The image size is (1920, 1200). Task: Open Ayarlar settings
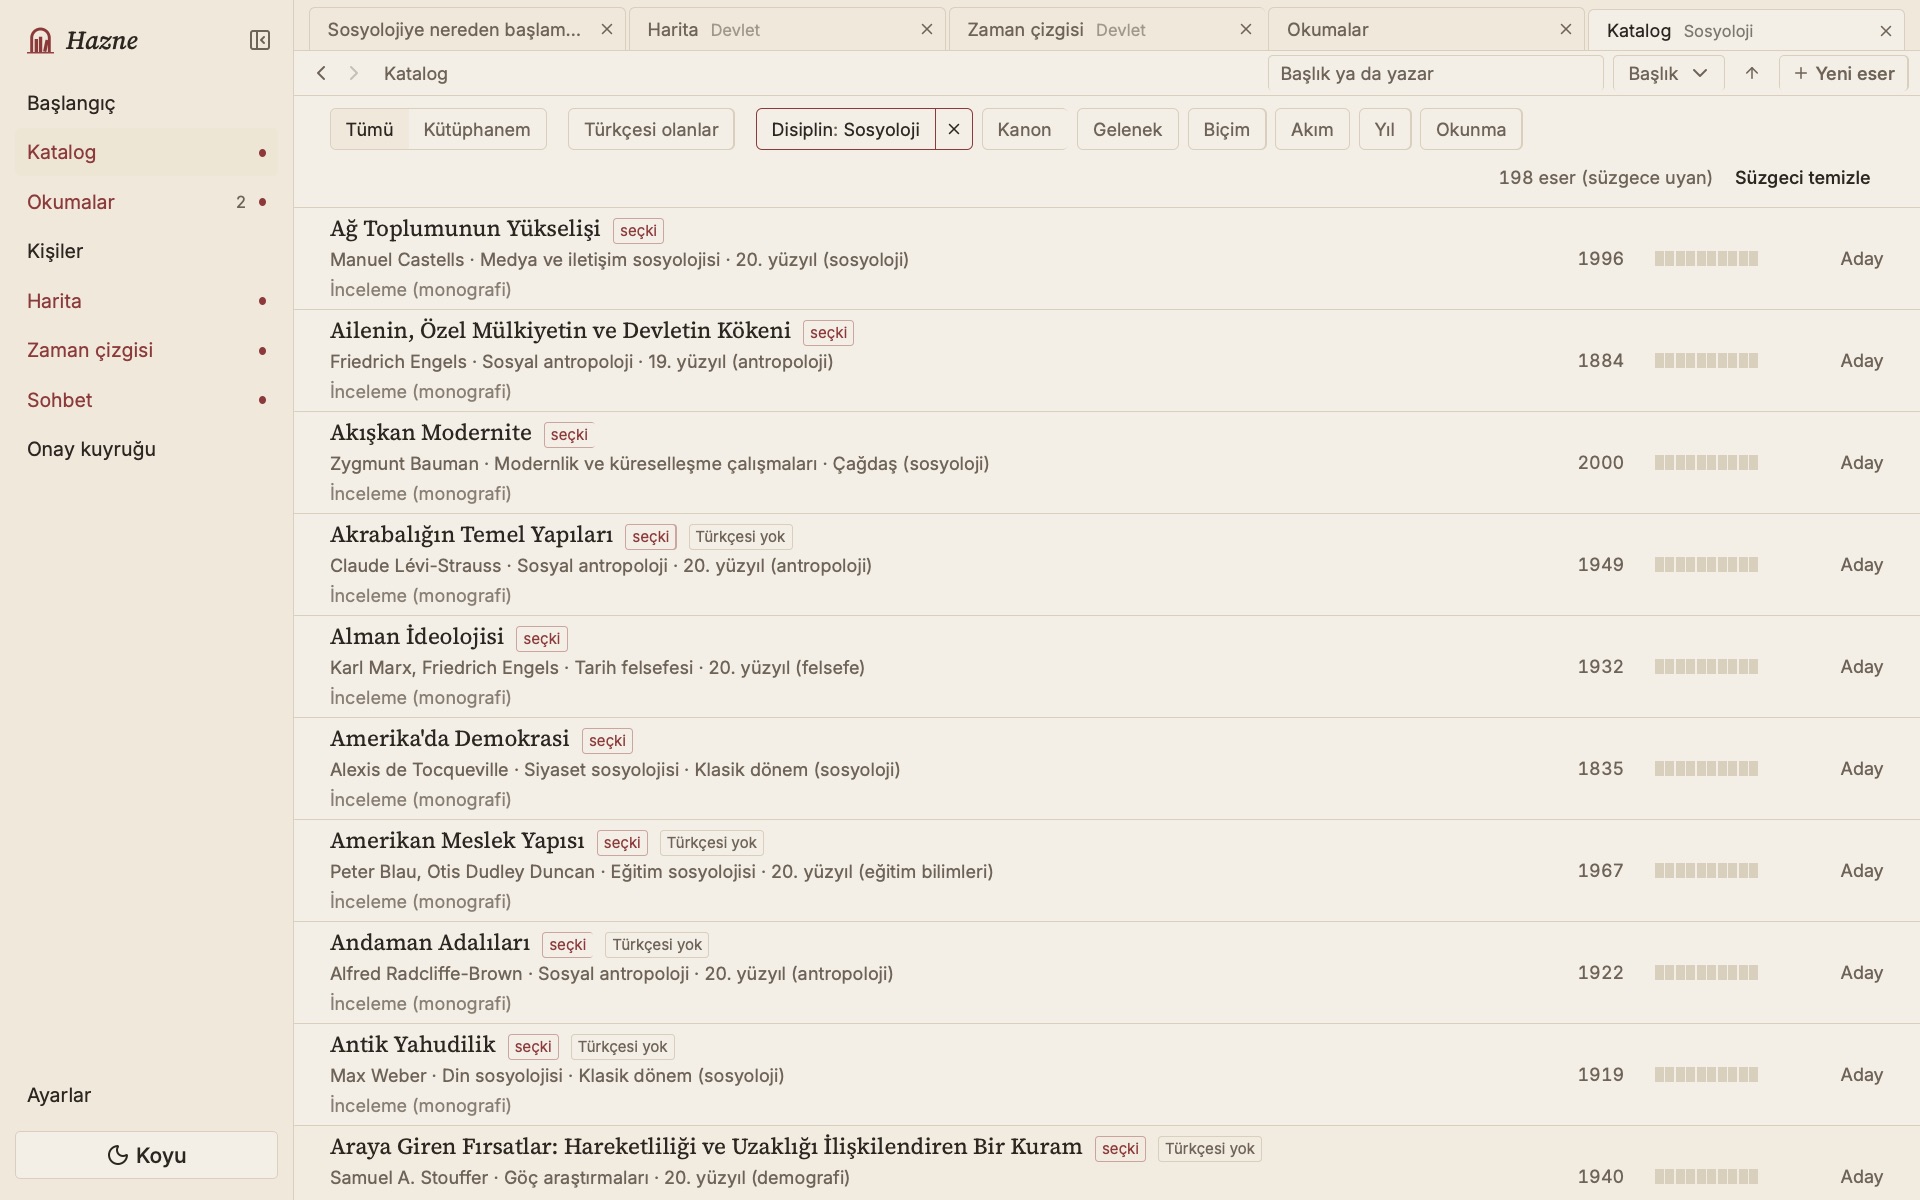pyautogui.click(x=146, y=1095)
